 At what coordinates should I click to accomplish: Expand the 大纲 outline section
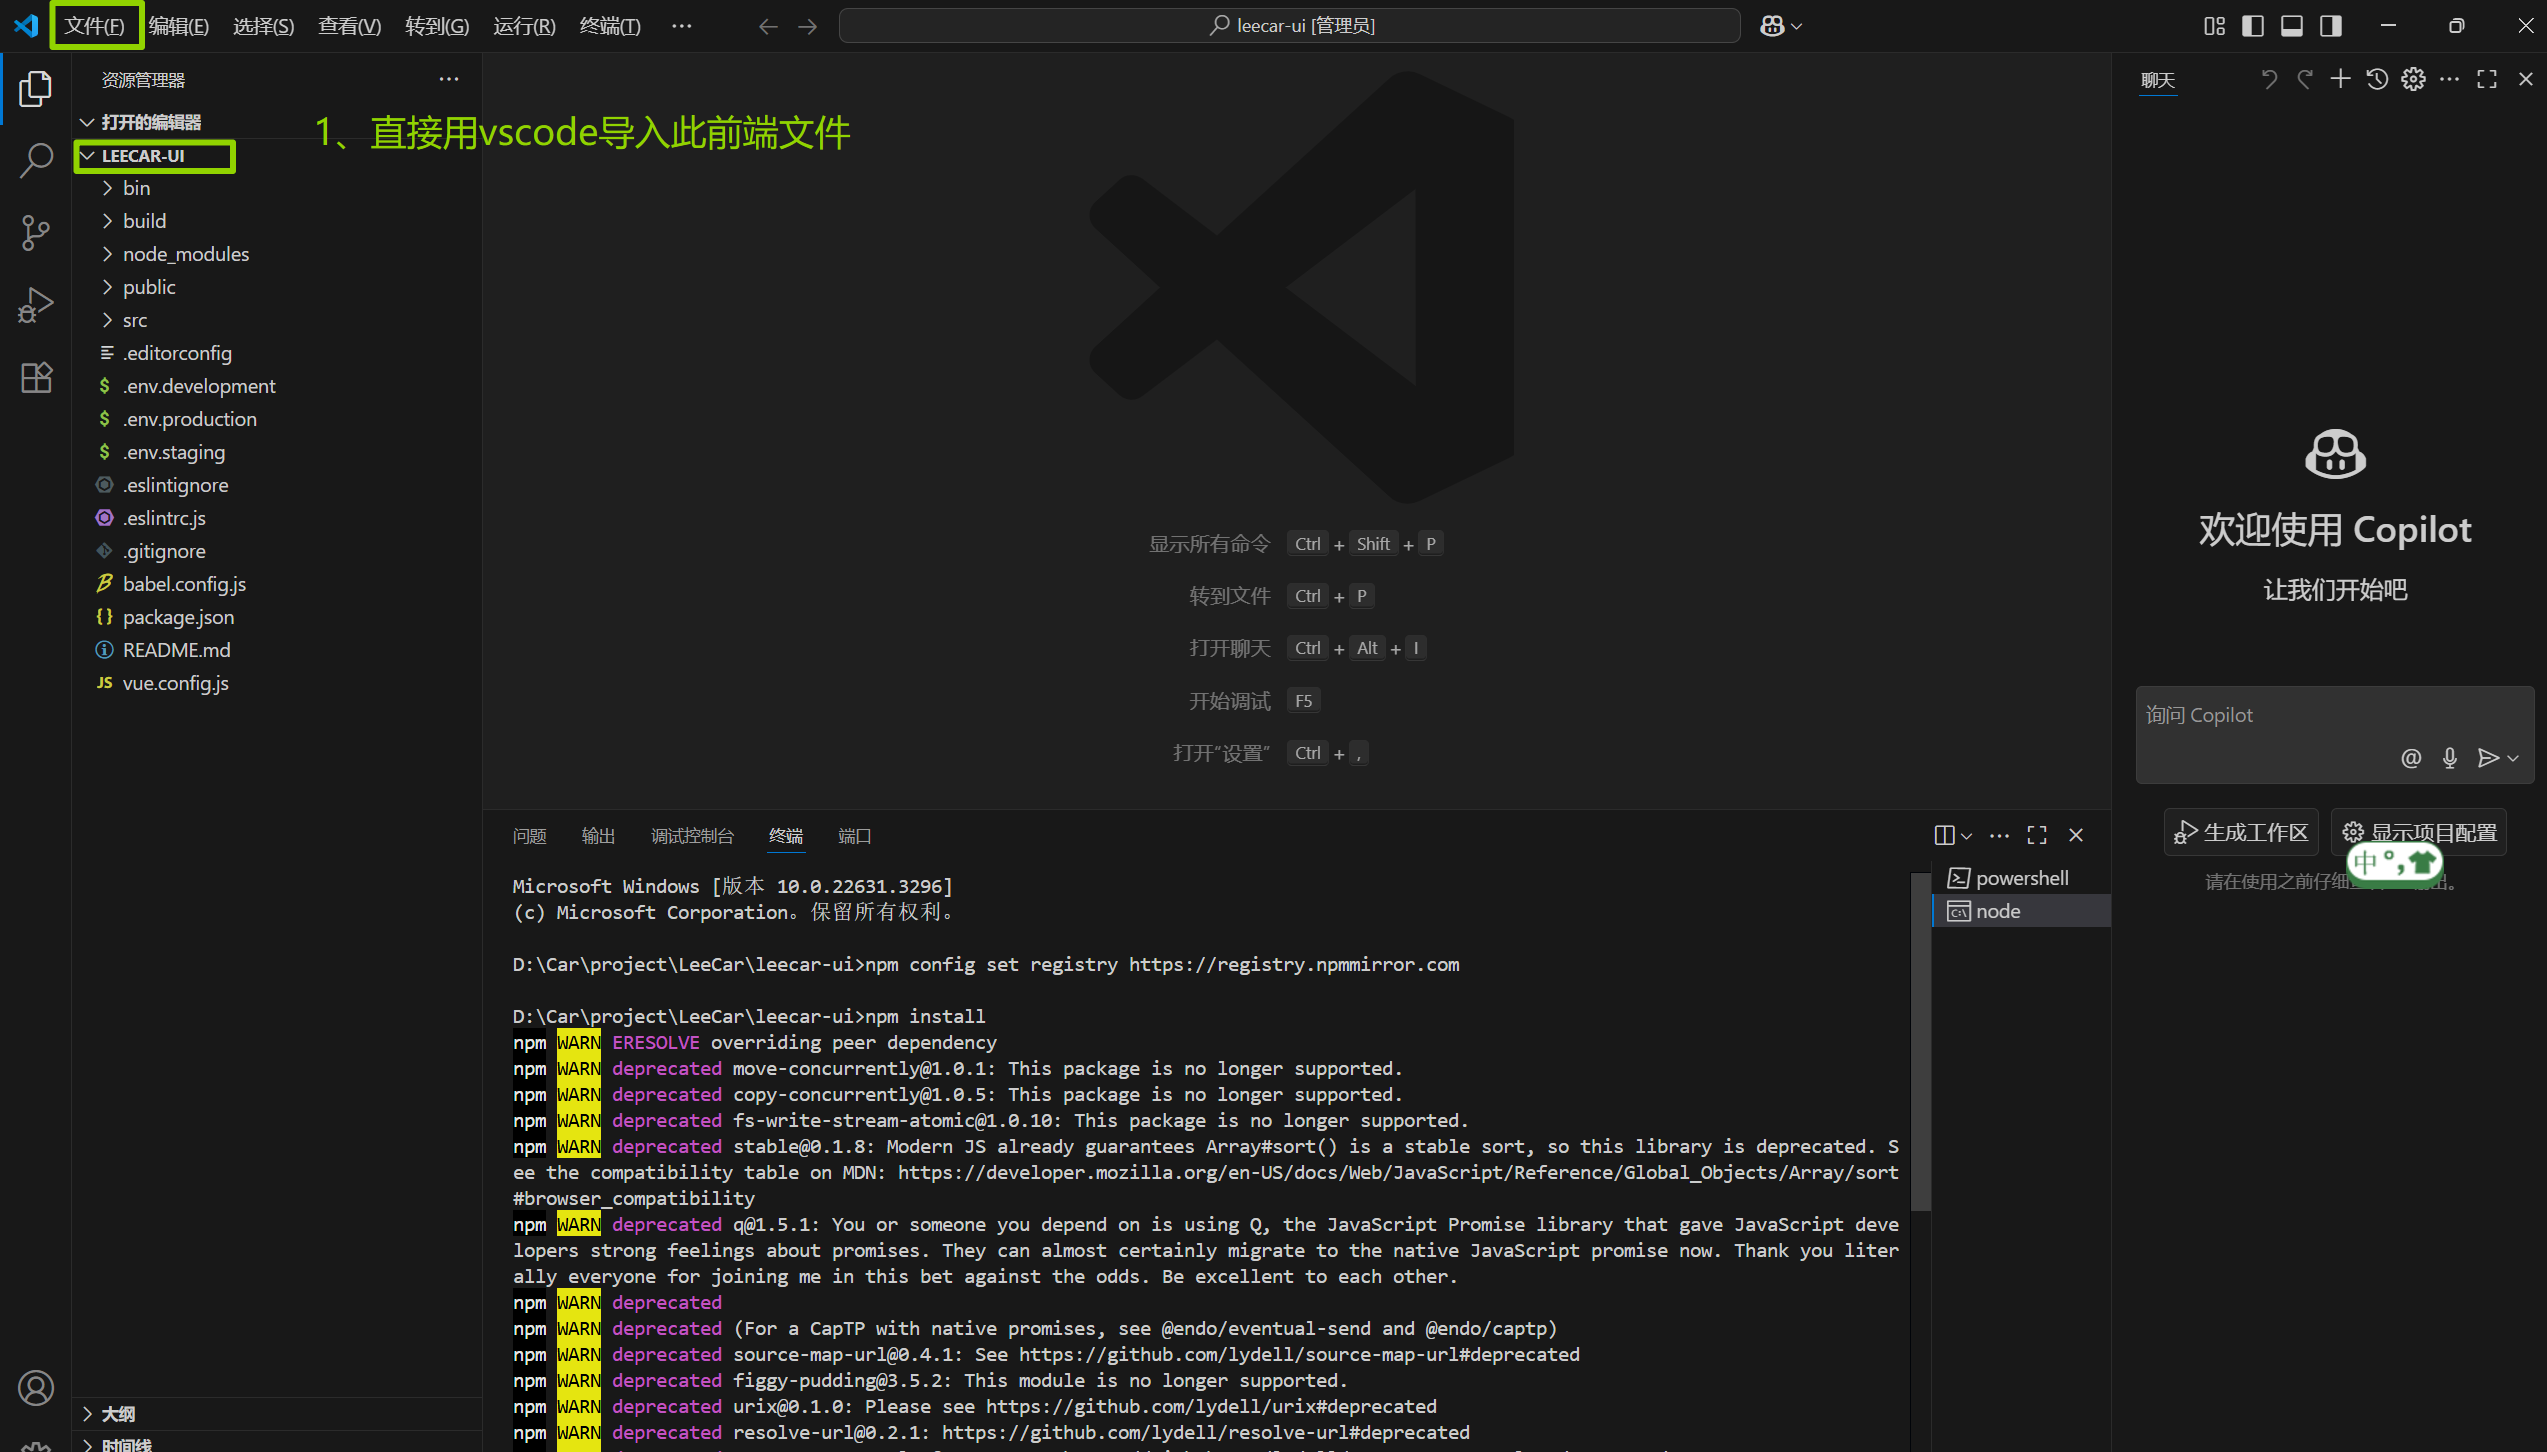[x=118, y=1413]
